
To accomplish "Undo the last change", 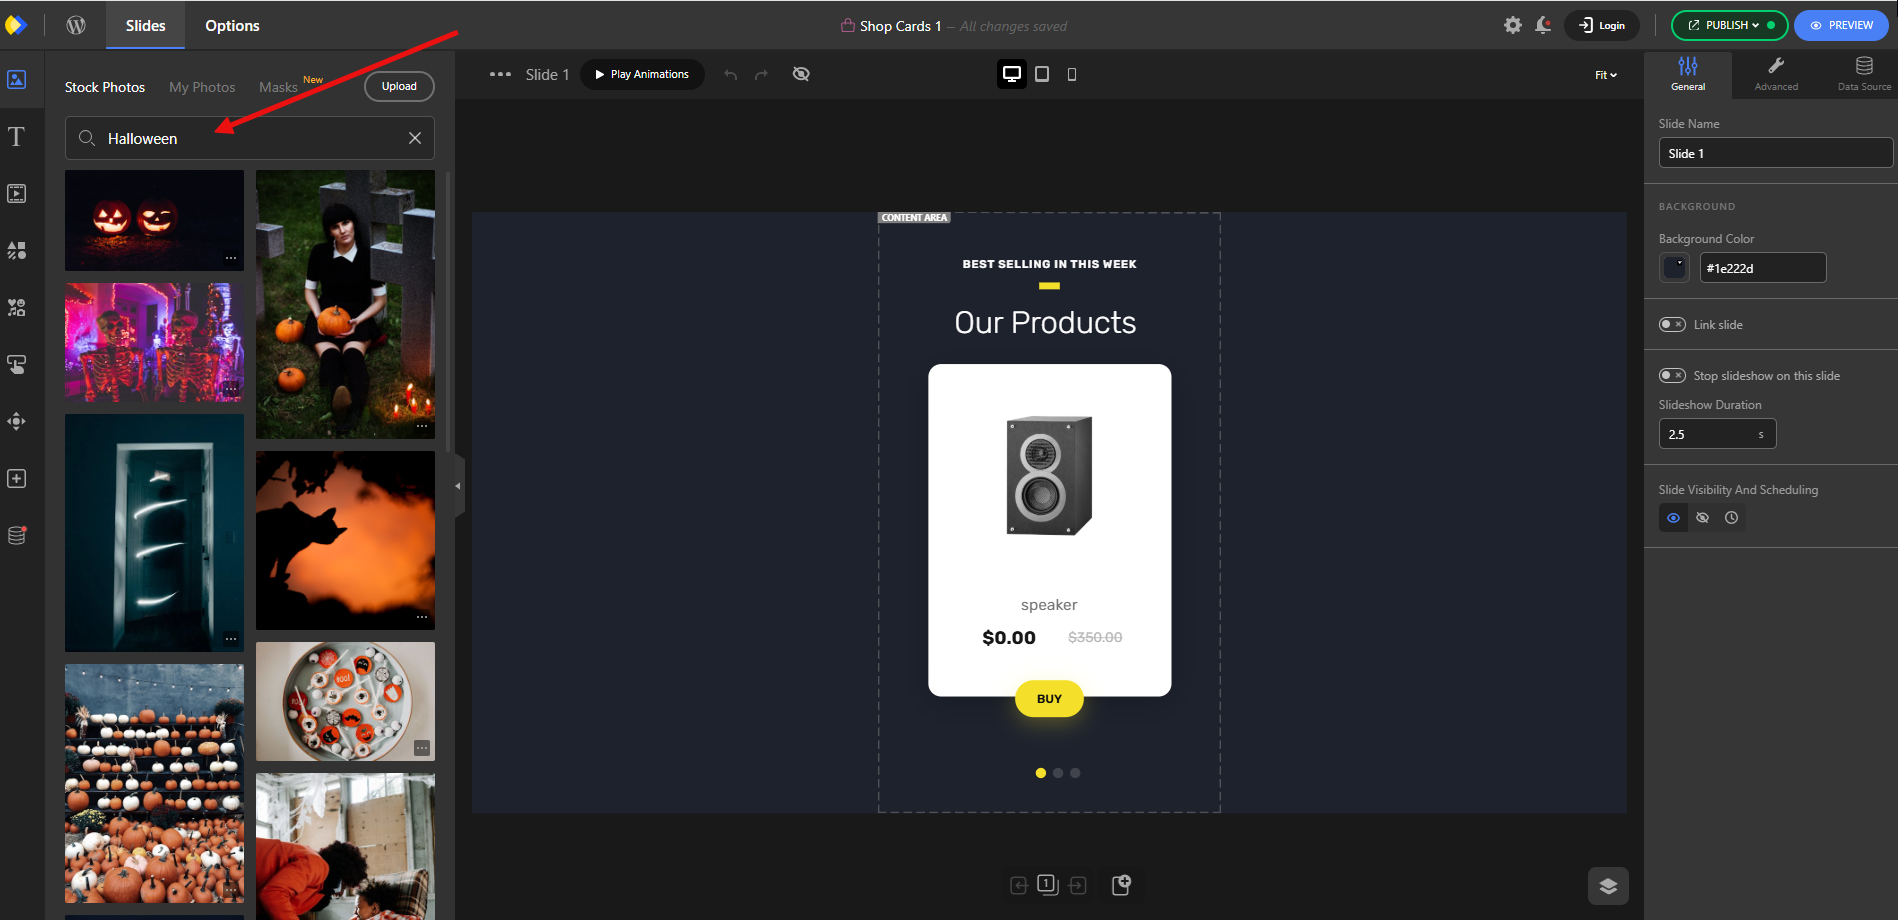I will tap(731, 74).
